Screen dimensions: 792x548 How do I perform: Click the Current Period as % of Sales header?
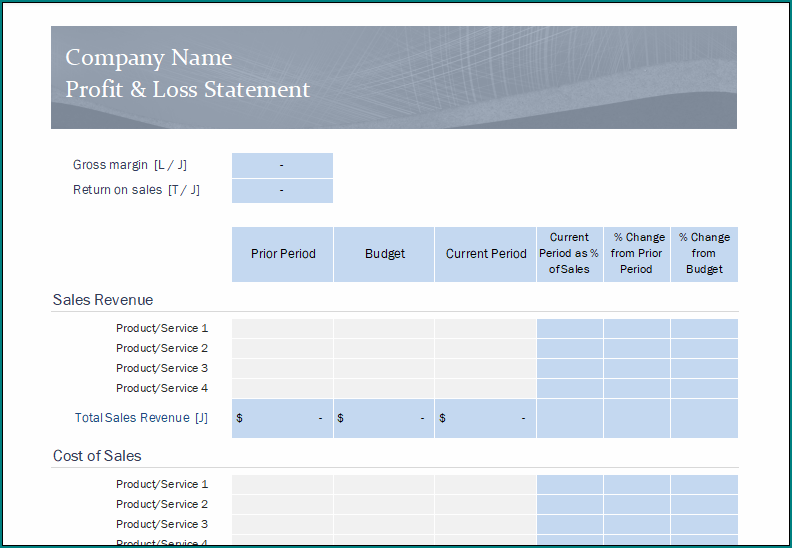click(x=570, y=254)
